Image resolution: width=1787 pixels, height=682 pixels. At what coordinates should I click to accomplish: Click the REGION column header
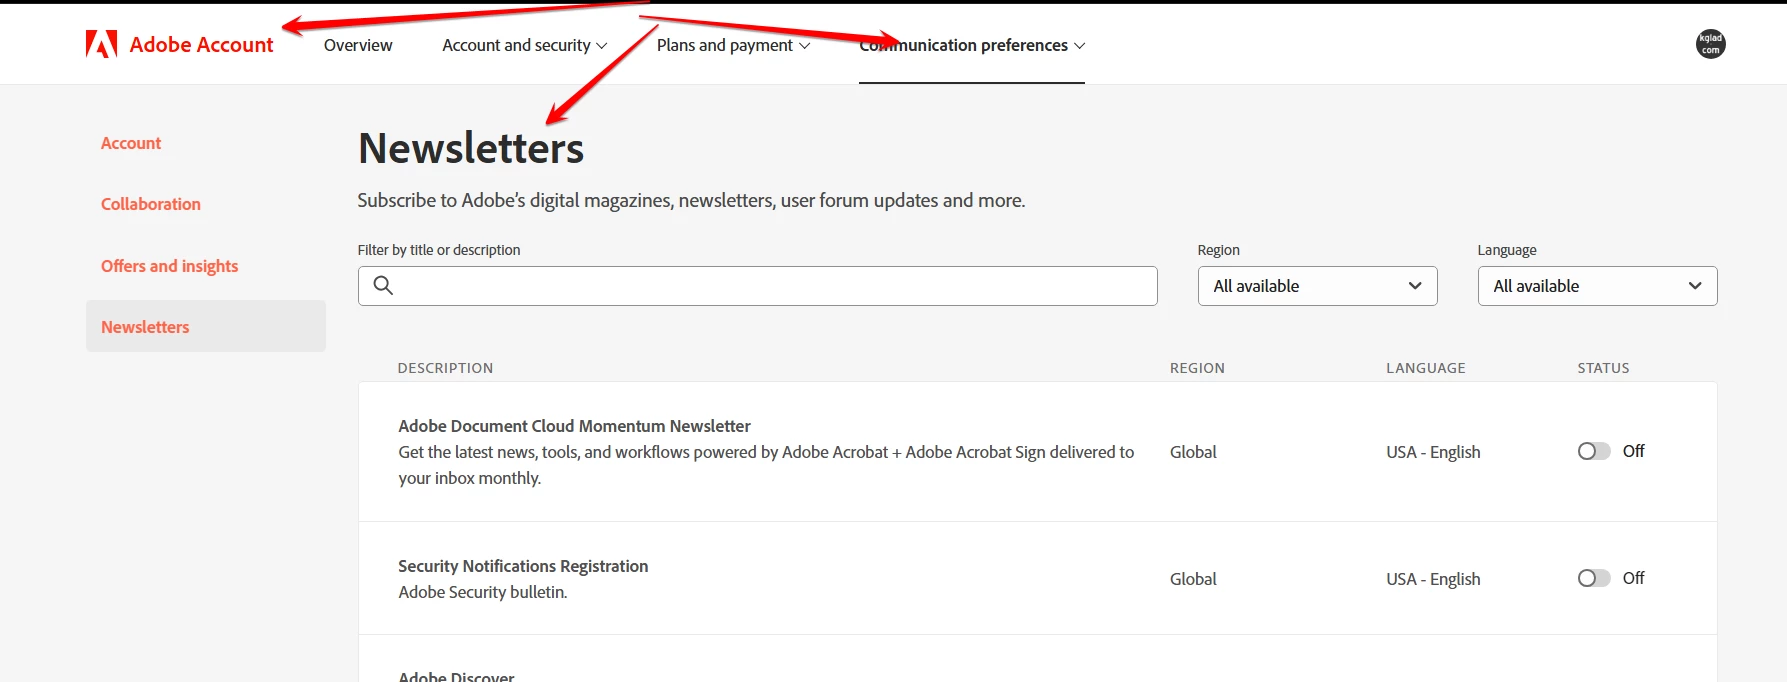[1197, 368]
